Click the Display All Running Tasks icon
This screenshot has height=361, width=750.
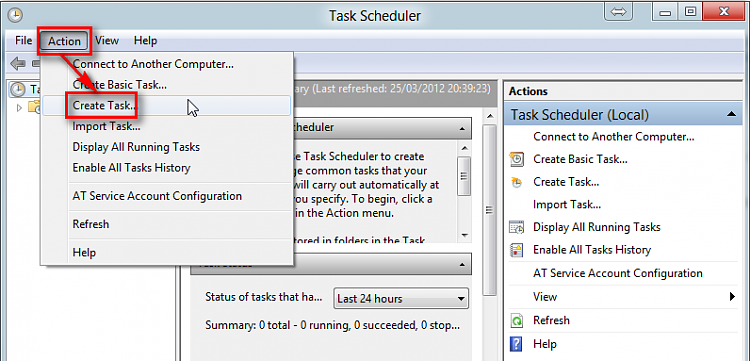click(x=517, y=227)
